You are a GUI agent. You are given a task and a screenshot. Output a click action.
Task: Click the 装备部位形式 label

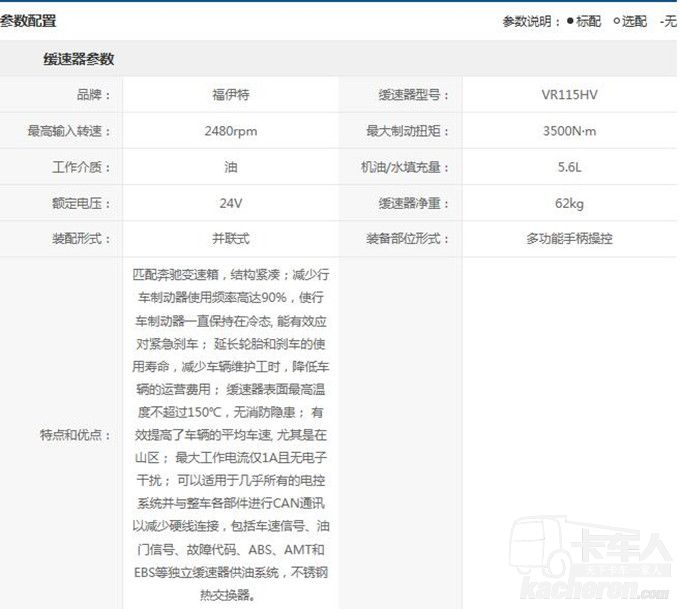[x=407, y=239]
